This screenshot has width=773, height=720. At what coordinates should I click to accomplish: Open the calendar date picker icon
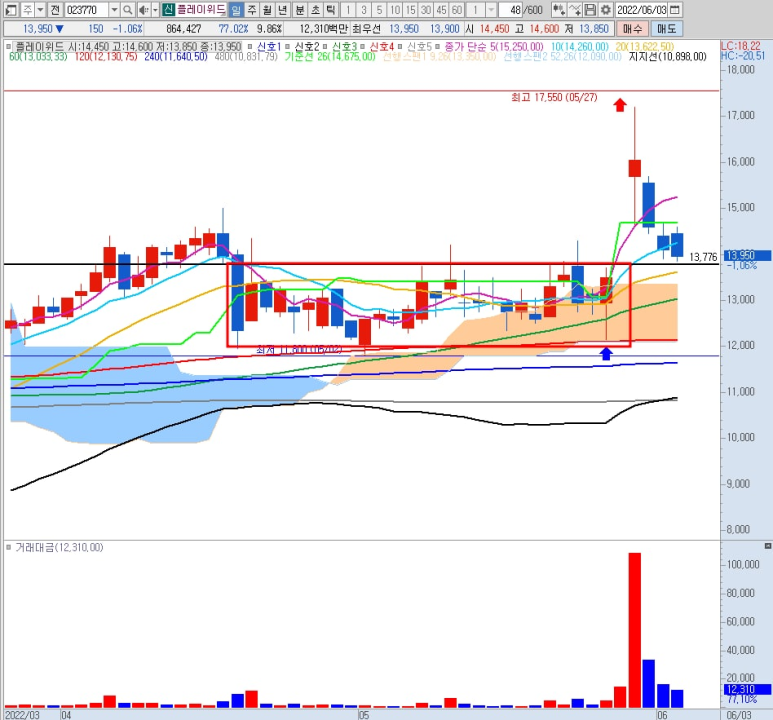point(675,9)
